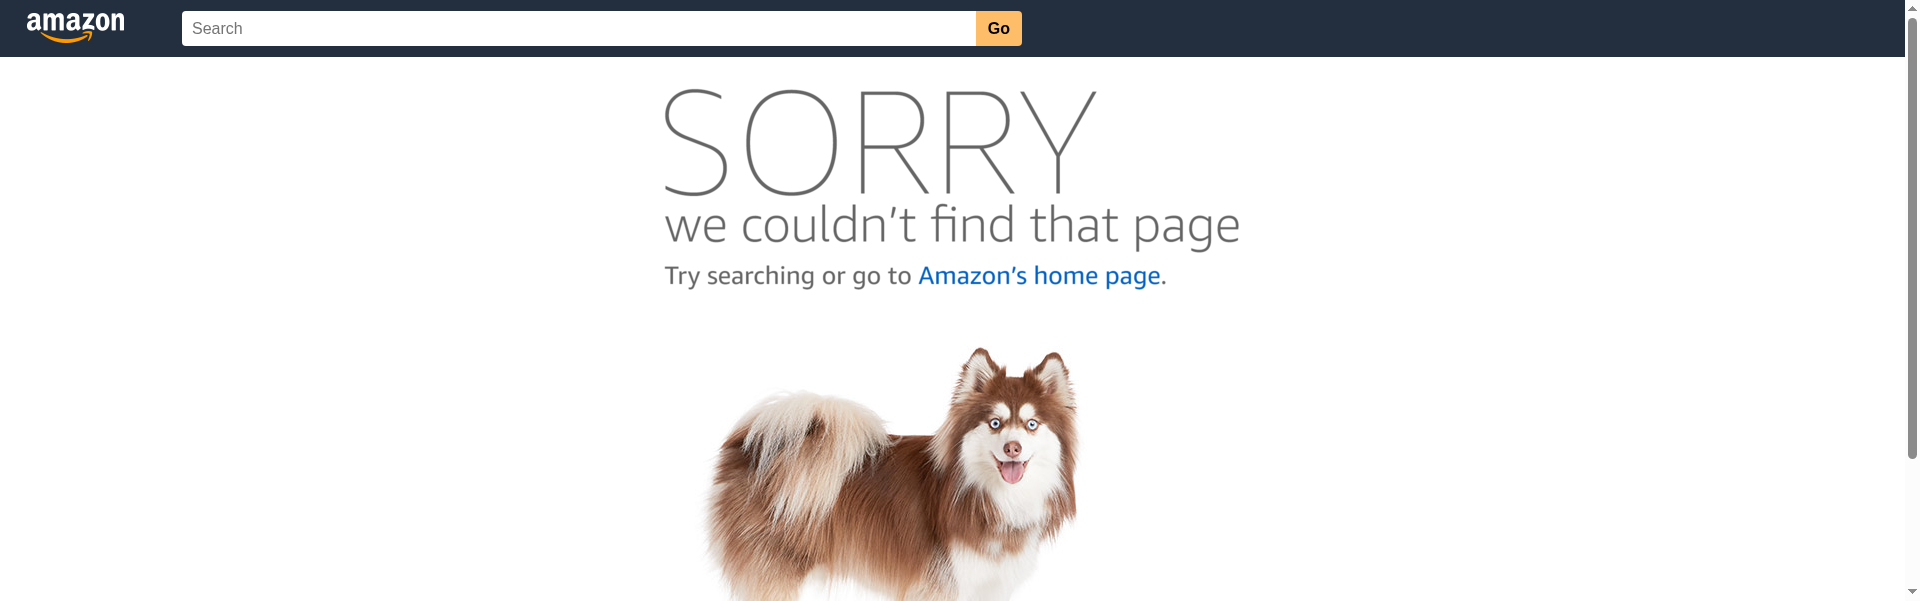
Task: Click the dog's fluffy tail
Action: click(x=800, y=440)
